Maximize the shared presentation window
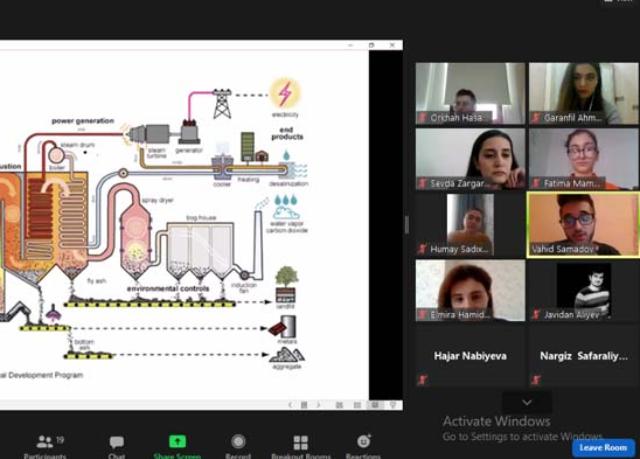The image size is (640, 459). 371,45
